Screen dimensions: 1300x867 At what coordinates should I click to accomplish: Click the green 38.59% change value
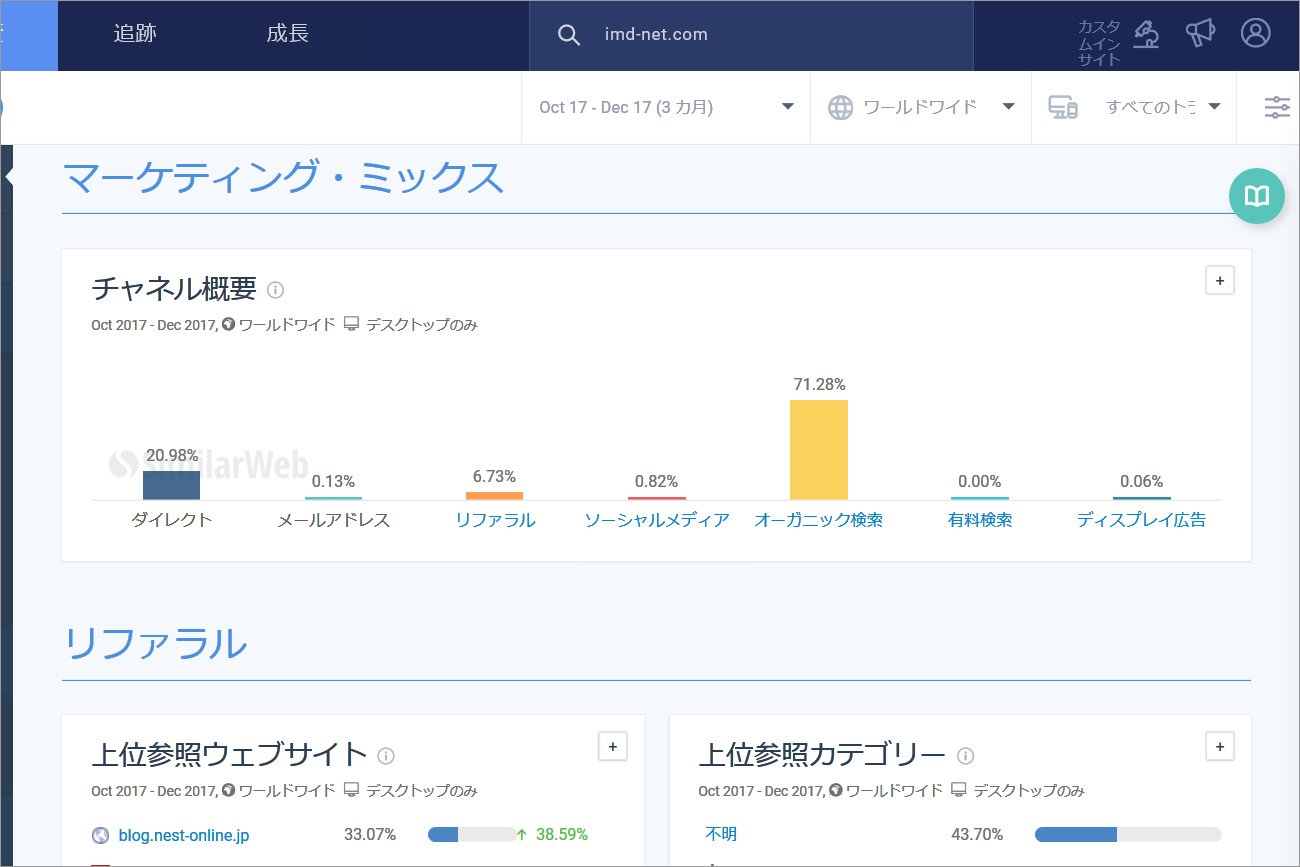(562, 834)
